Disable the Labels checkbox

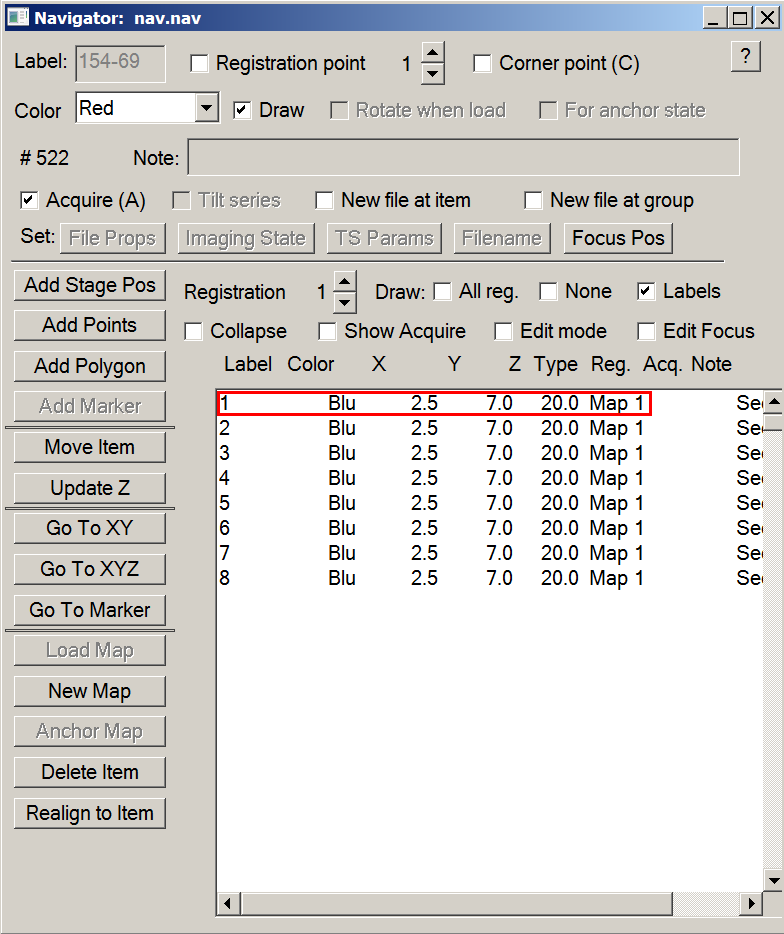[x=647, y=292]
